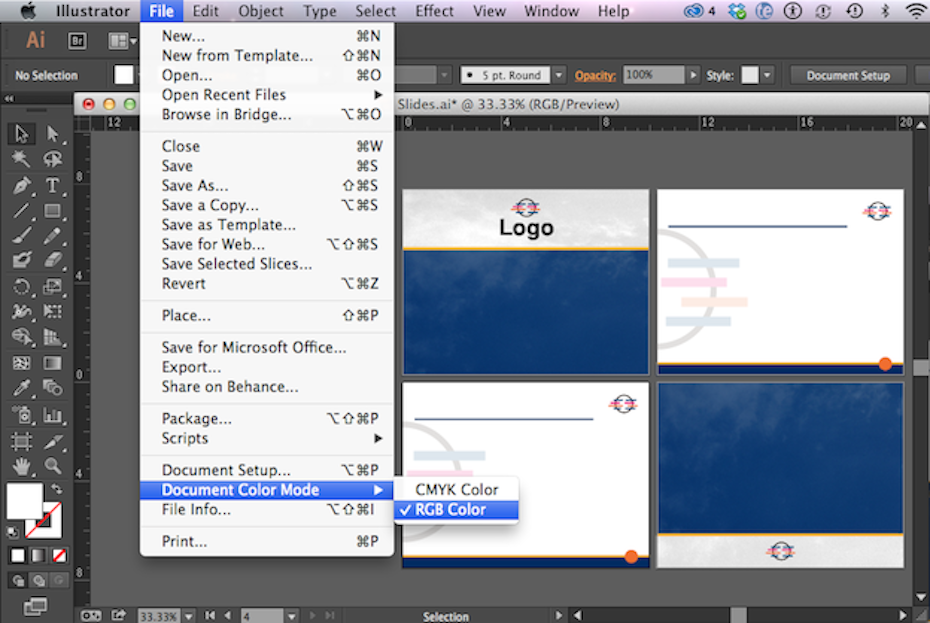Pick the Magic Wand tool
Screen dimensions: 930x623
tap(22, 160)
